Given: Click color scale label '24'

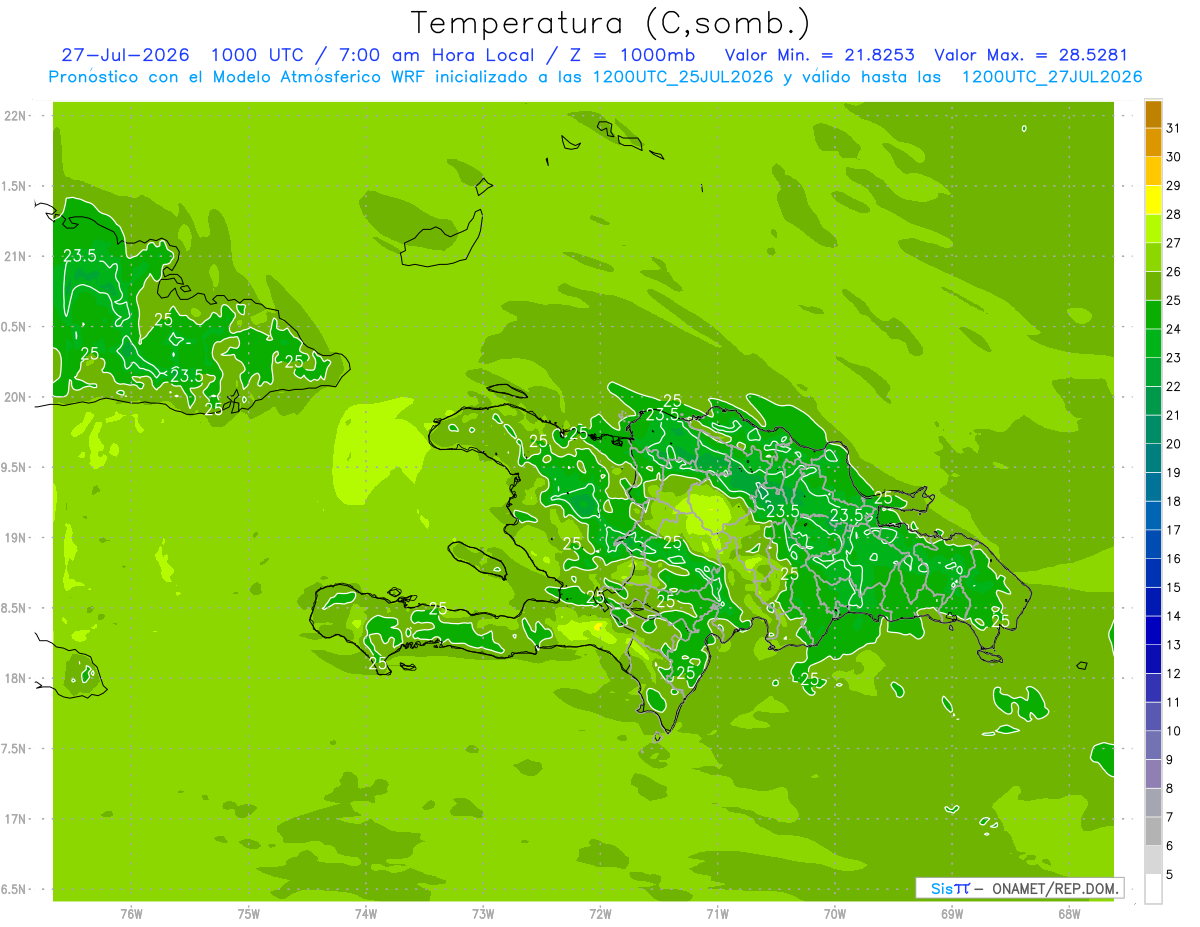Looking at the screenshot, I should pyautogui.click(x=1174, y=329).
